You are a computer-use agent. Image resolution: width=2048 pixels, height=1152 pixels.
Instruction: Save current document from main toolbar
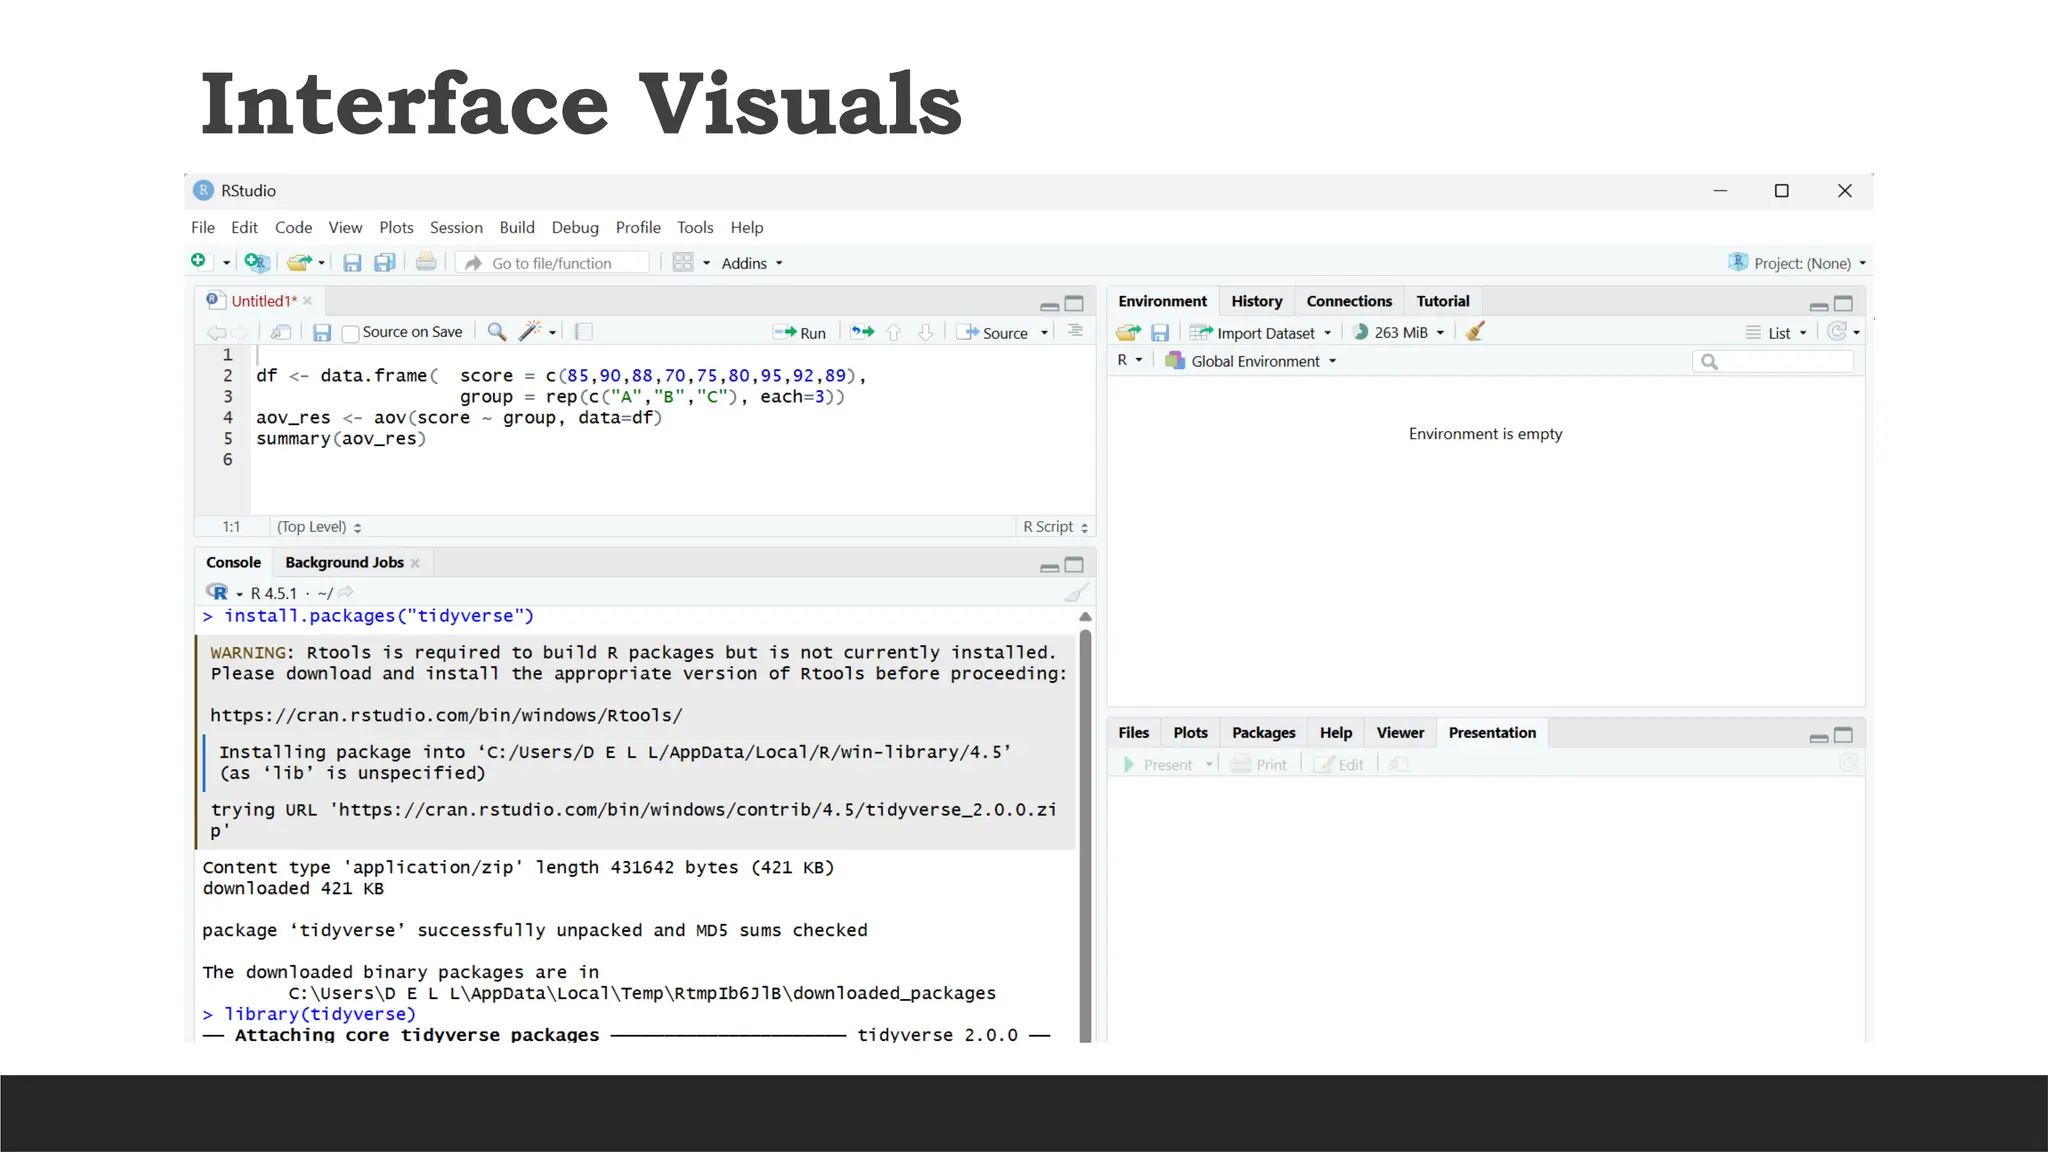[x=352, y=263]
